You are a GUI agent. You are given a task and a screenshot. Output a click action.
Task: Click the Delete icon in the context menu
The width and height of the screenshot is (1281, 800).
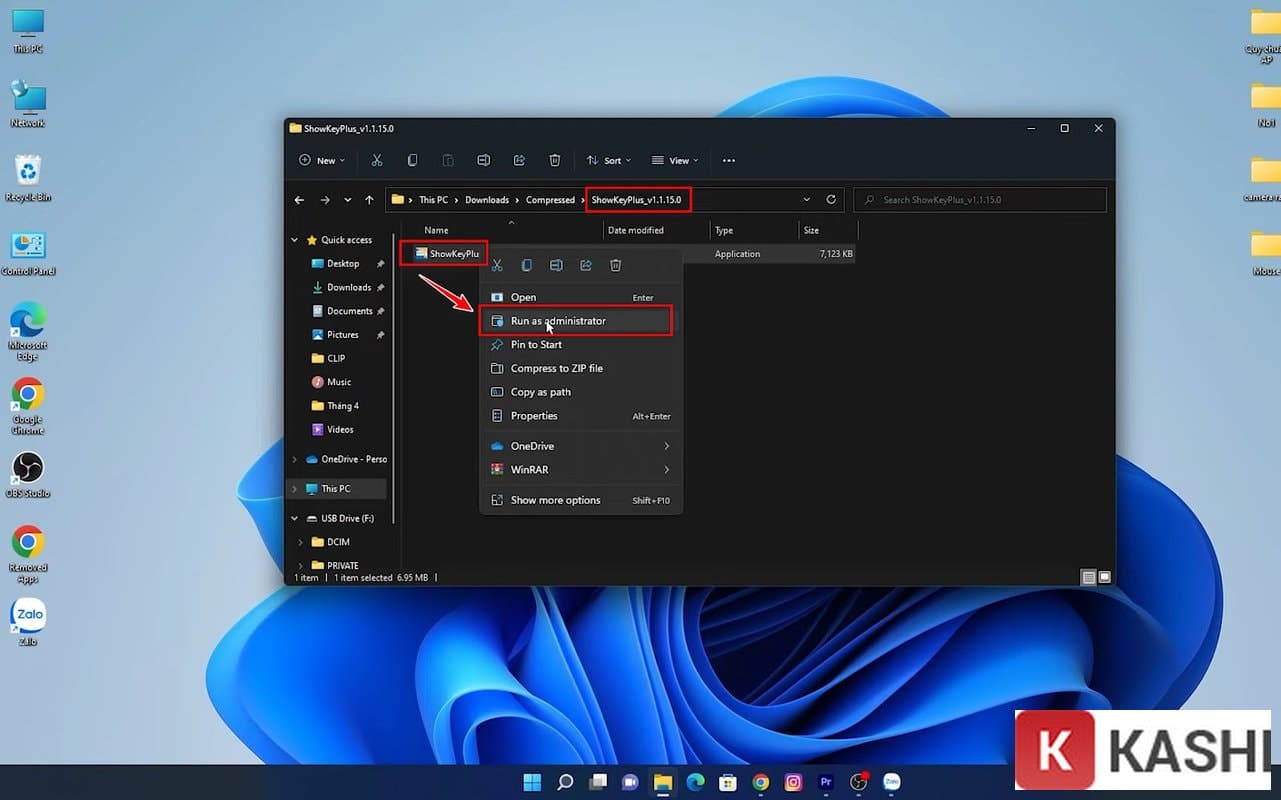tap(616, 265)
